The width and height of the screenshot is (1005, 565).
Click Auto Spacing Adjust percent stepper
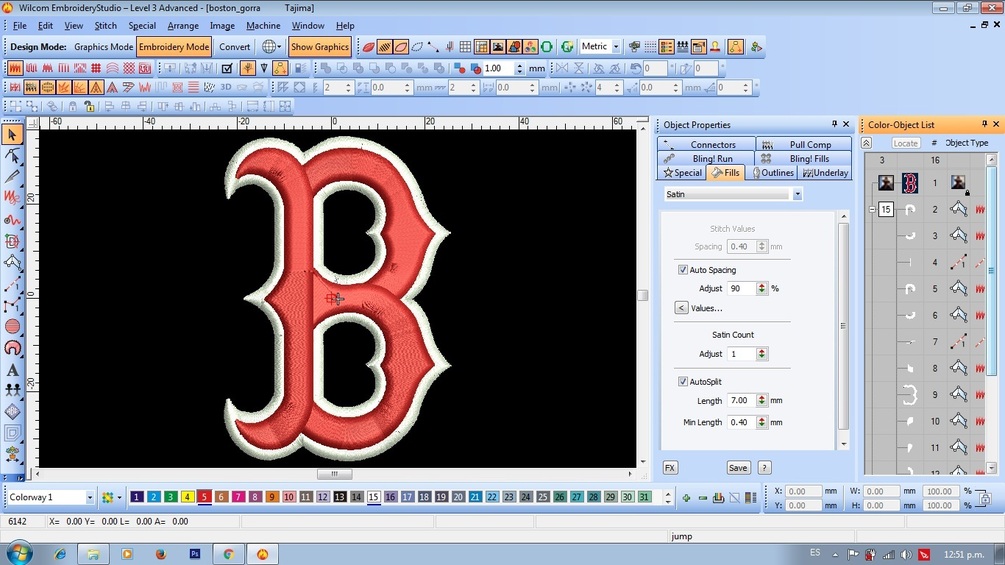coord(761,288)
